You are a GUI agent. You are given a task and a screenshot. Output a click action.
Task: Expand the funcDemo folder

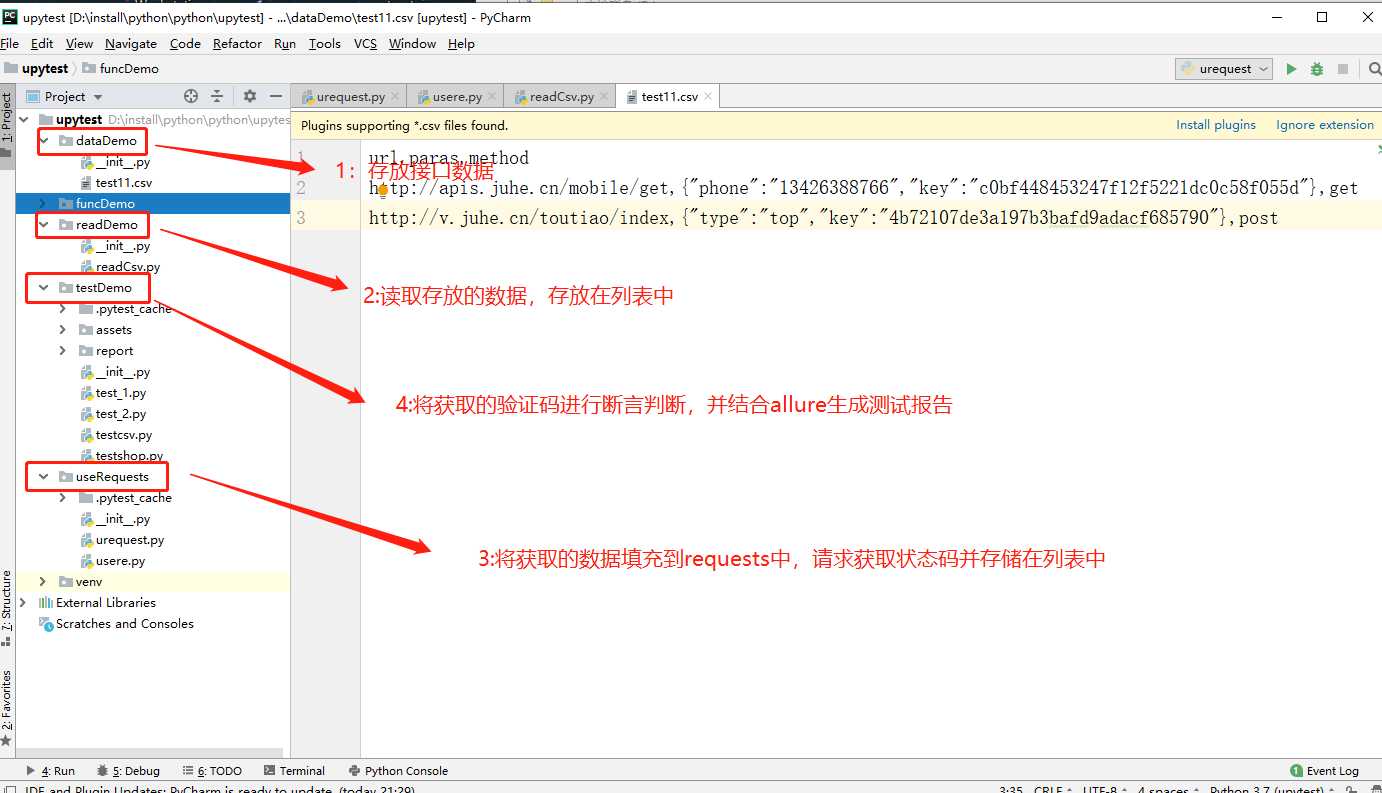point(43,203)
